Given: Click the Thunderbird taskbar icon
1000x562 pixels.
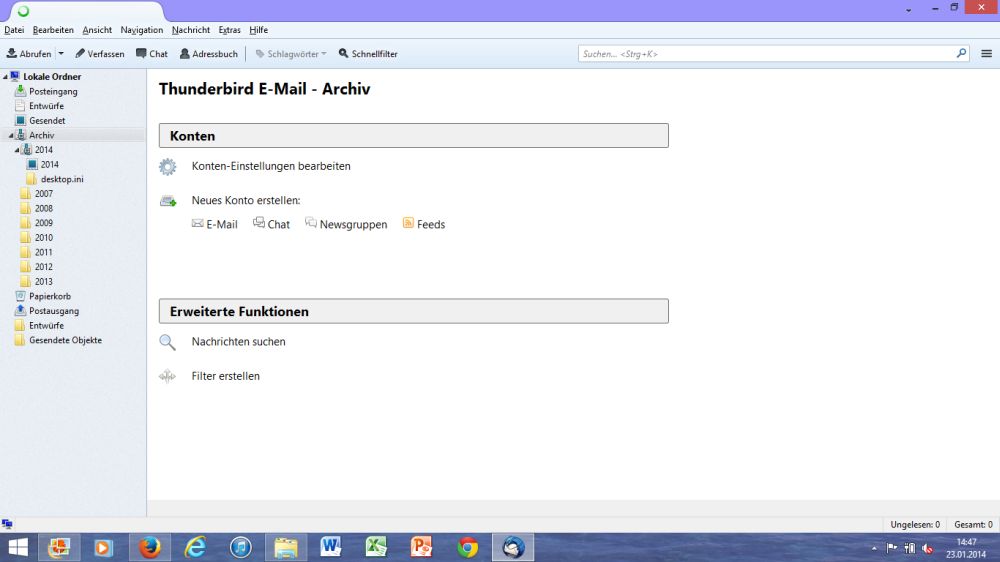Looking at the screenshot, I should pyautogui.click(x=513, y=548).
